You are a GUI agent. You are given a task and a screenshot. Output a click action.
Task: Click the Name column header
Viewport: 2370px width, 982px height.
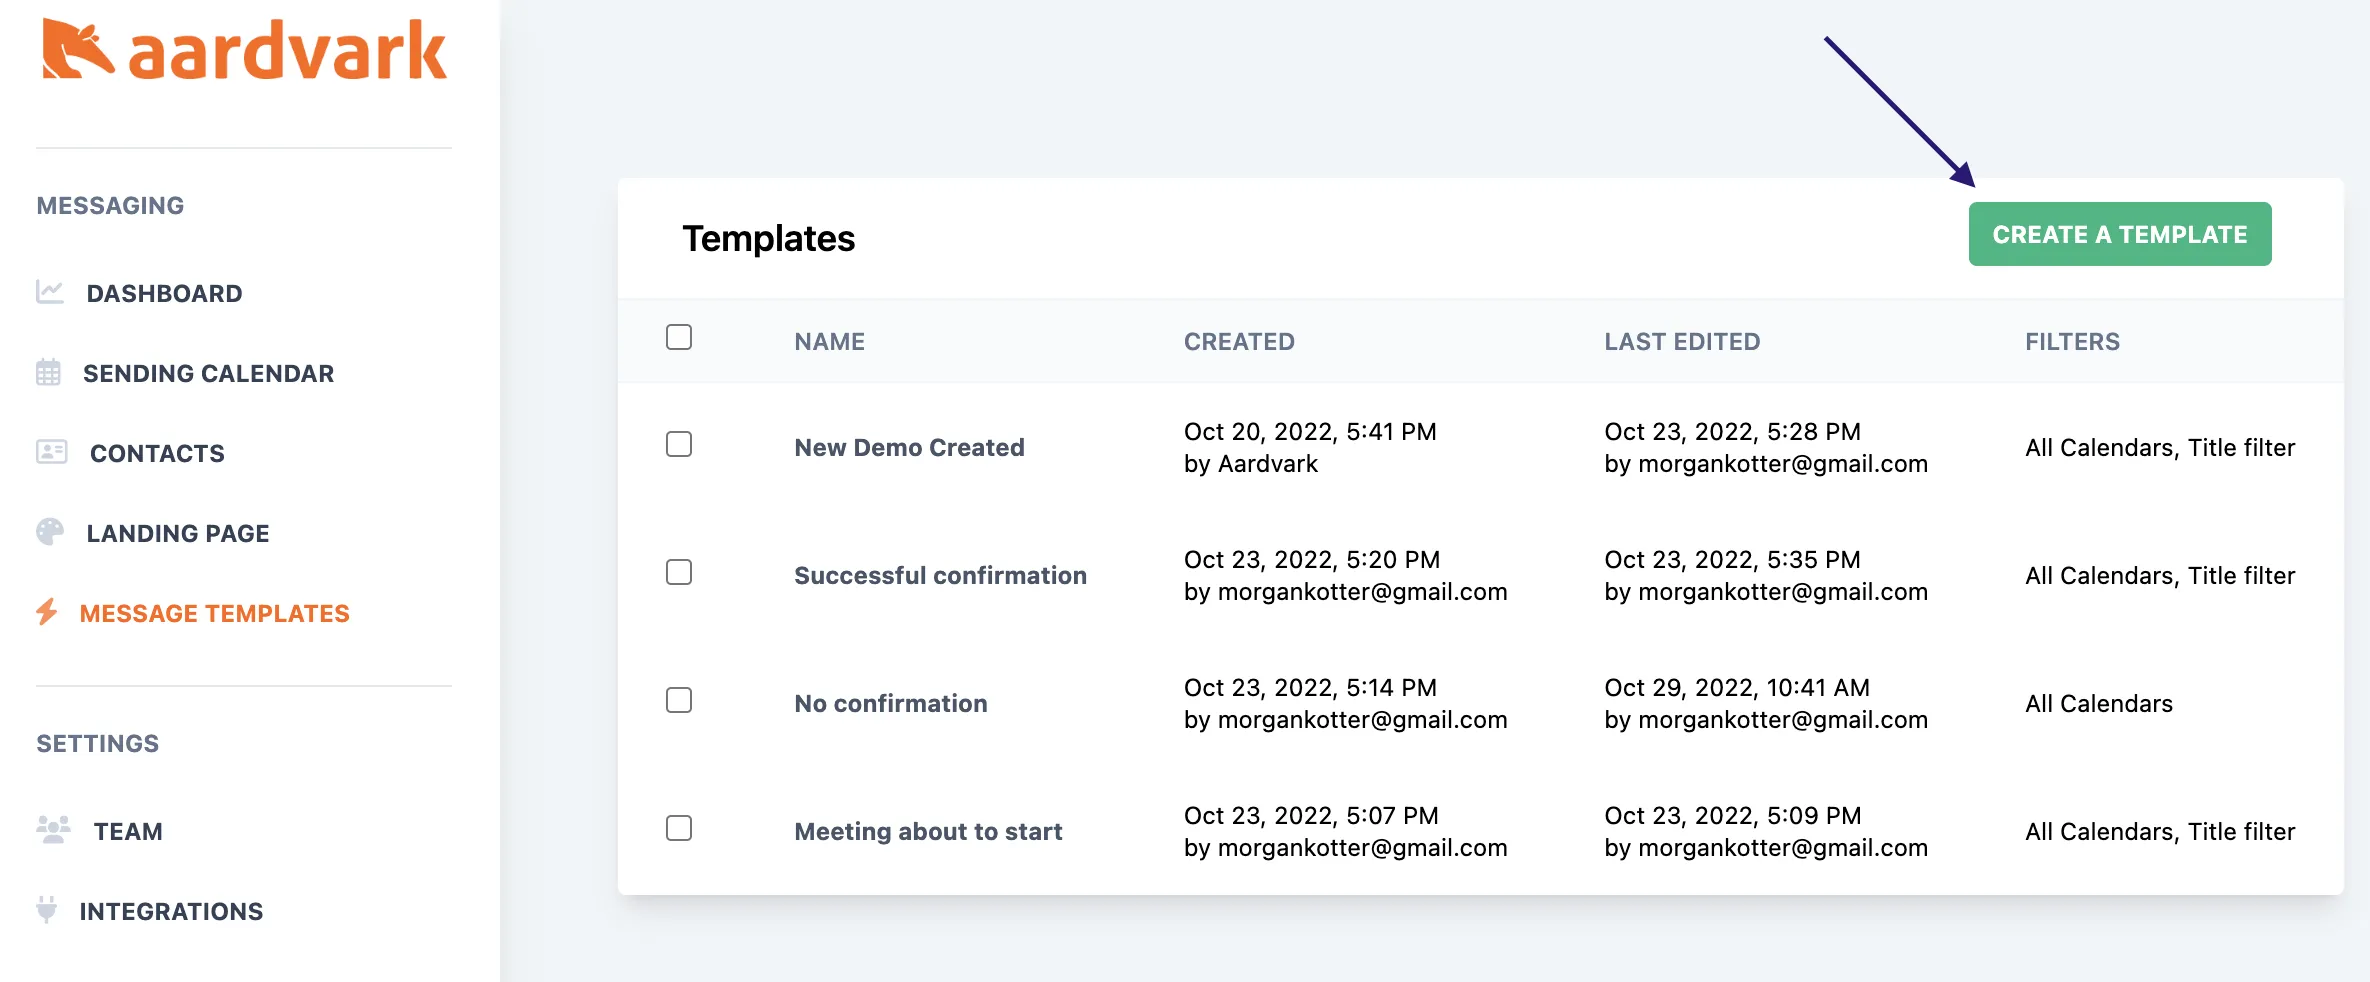point(829,342)
